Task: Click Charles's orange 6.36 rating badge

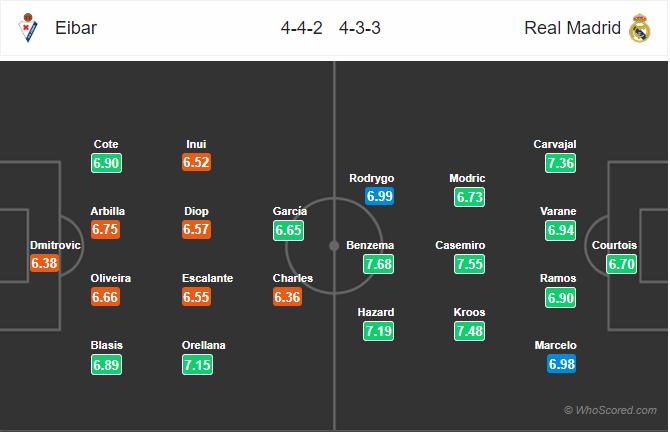Action: coord(287,297)
